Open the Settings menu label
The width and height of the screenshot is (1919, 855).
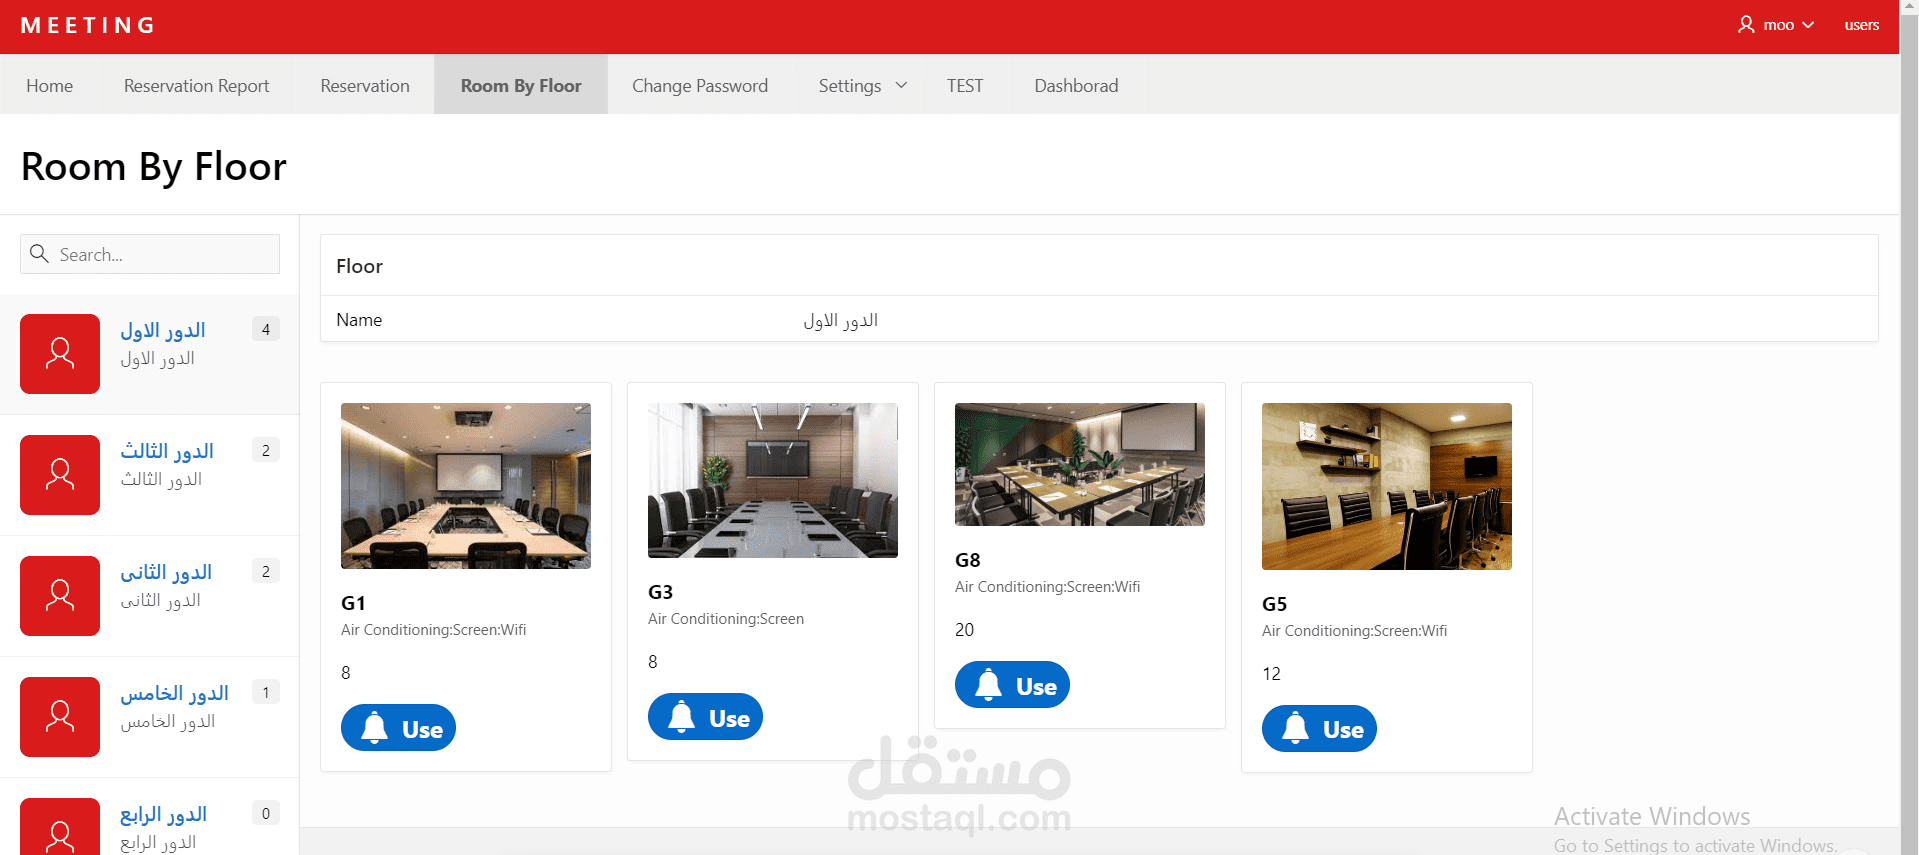click(850, 85)
